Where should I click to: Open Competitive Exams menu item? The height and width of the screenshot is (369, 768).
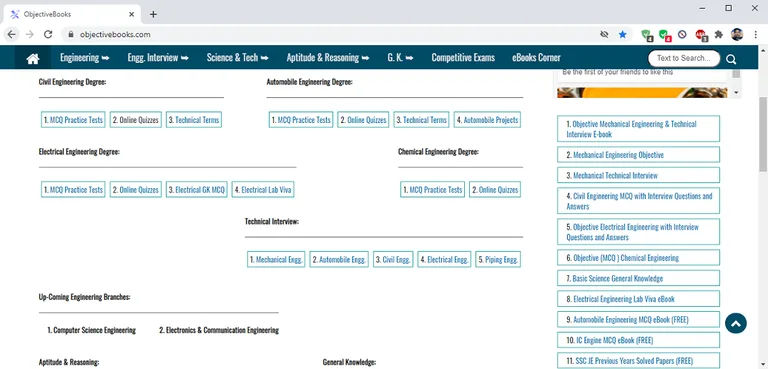(463, 58)
